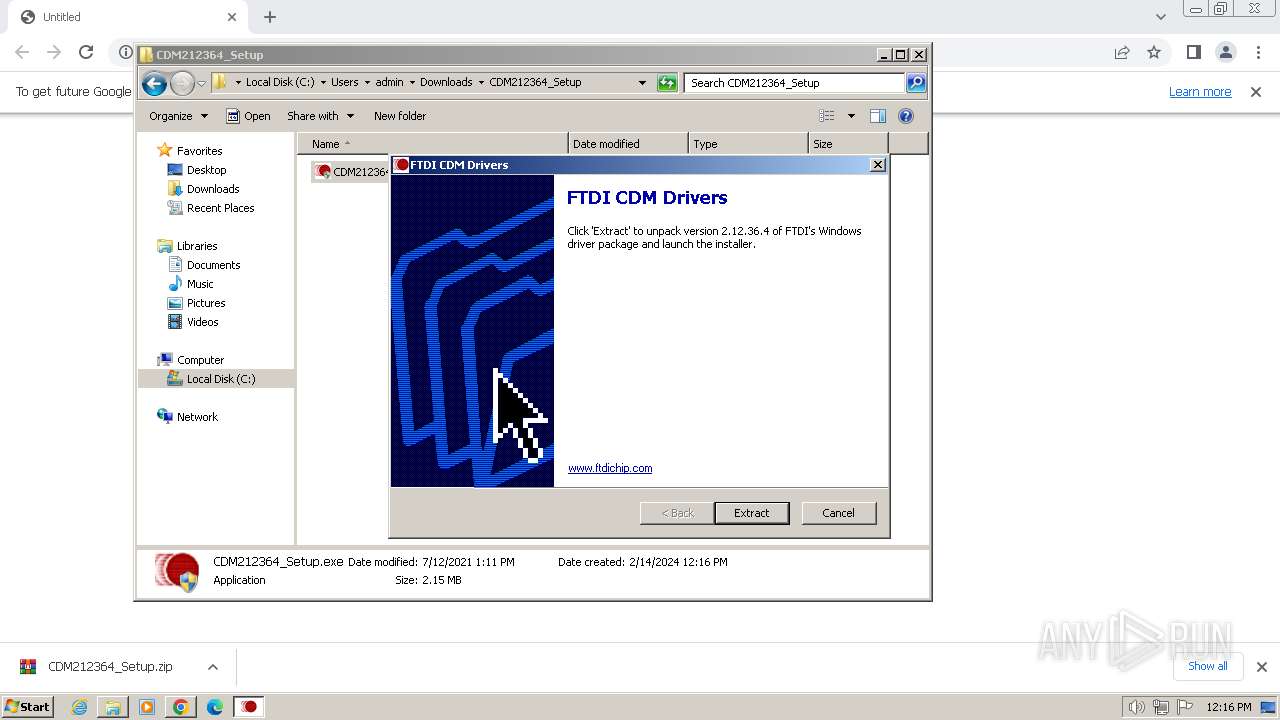The image size is (1280, 720).
Task: Click the change view icon
Action: (827, 116)
